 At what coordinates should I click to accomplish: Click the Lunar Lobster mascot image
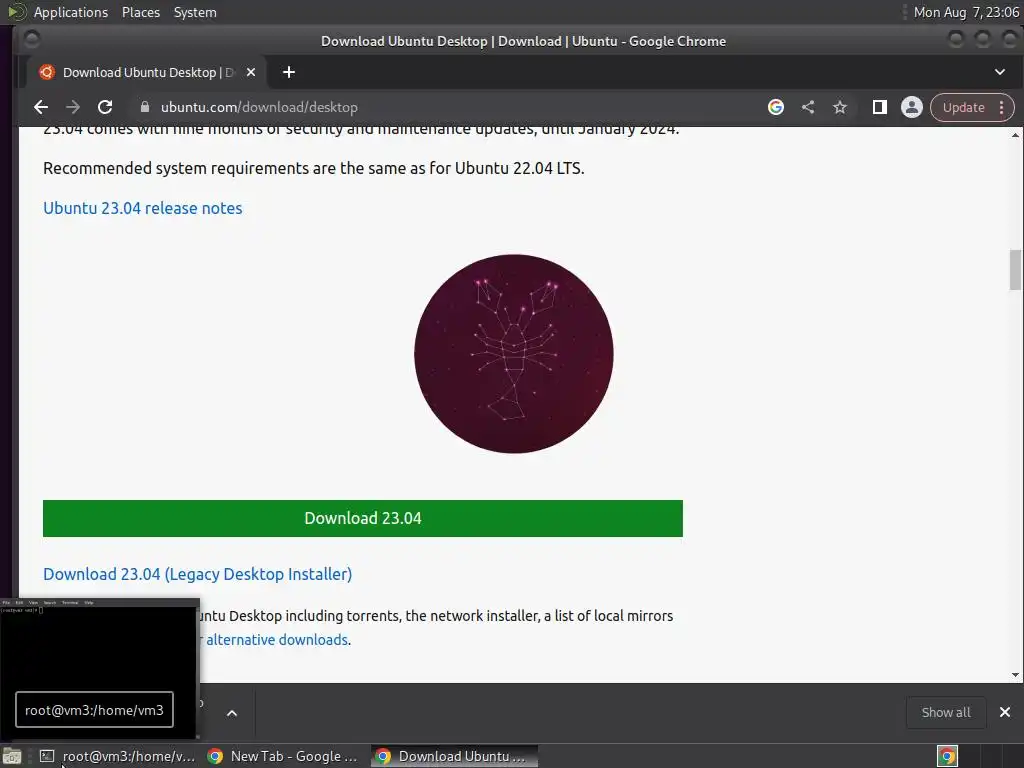point(514,353)
